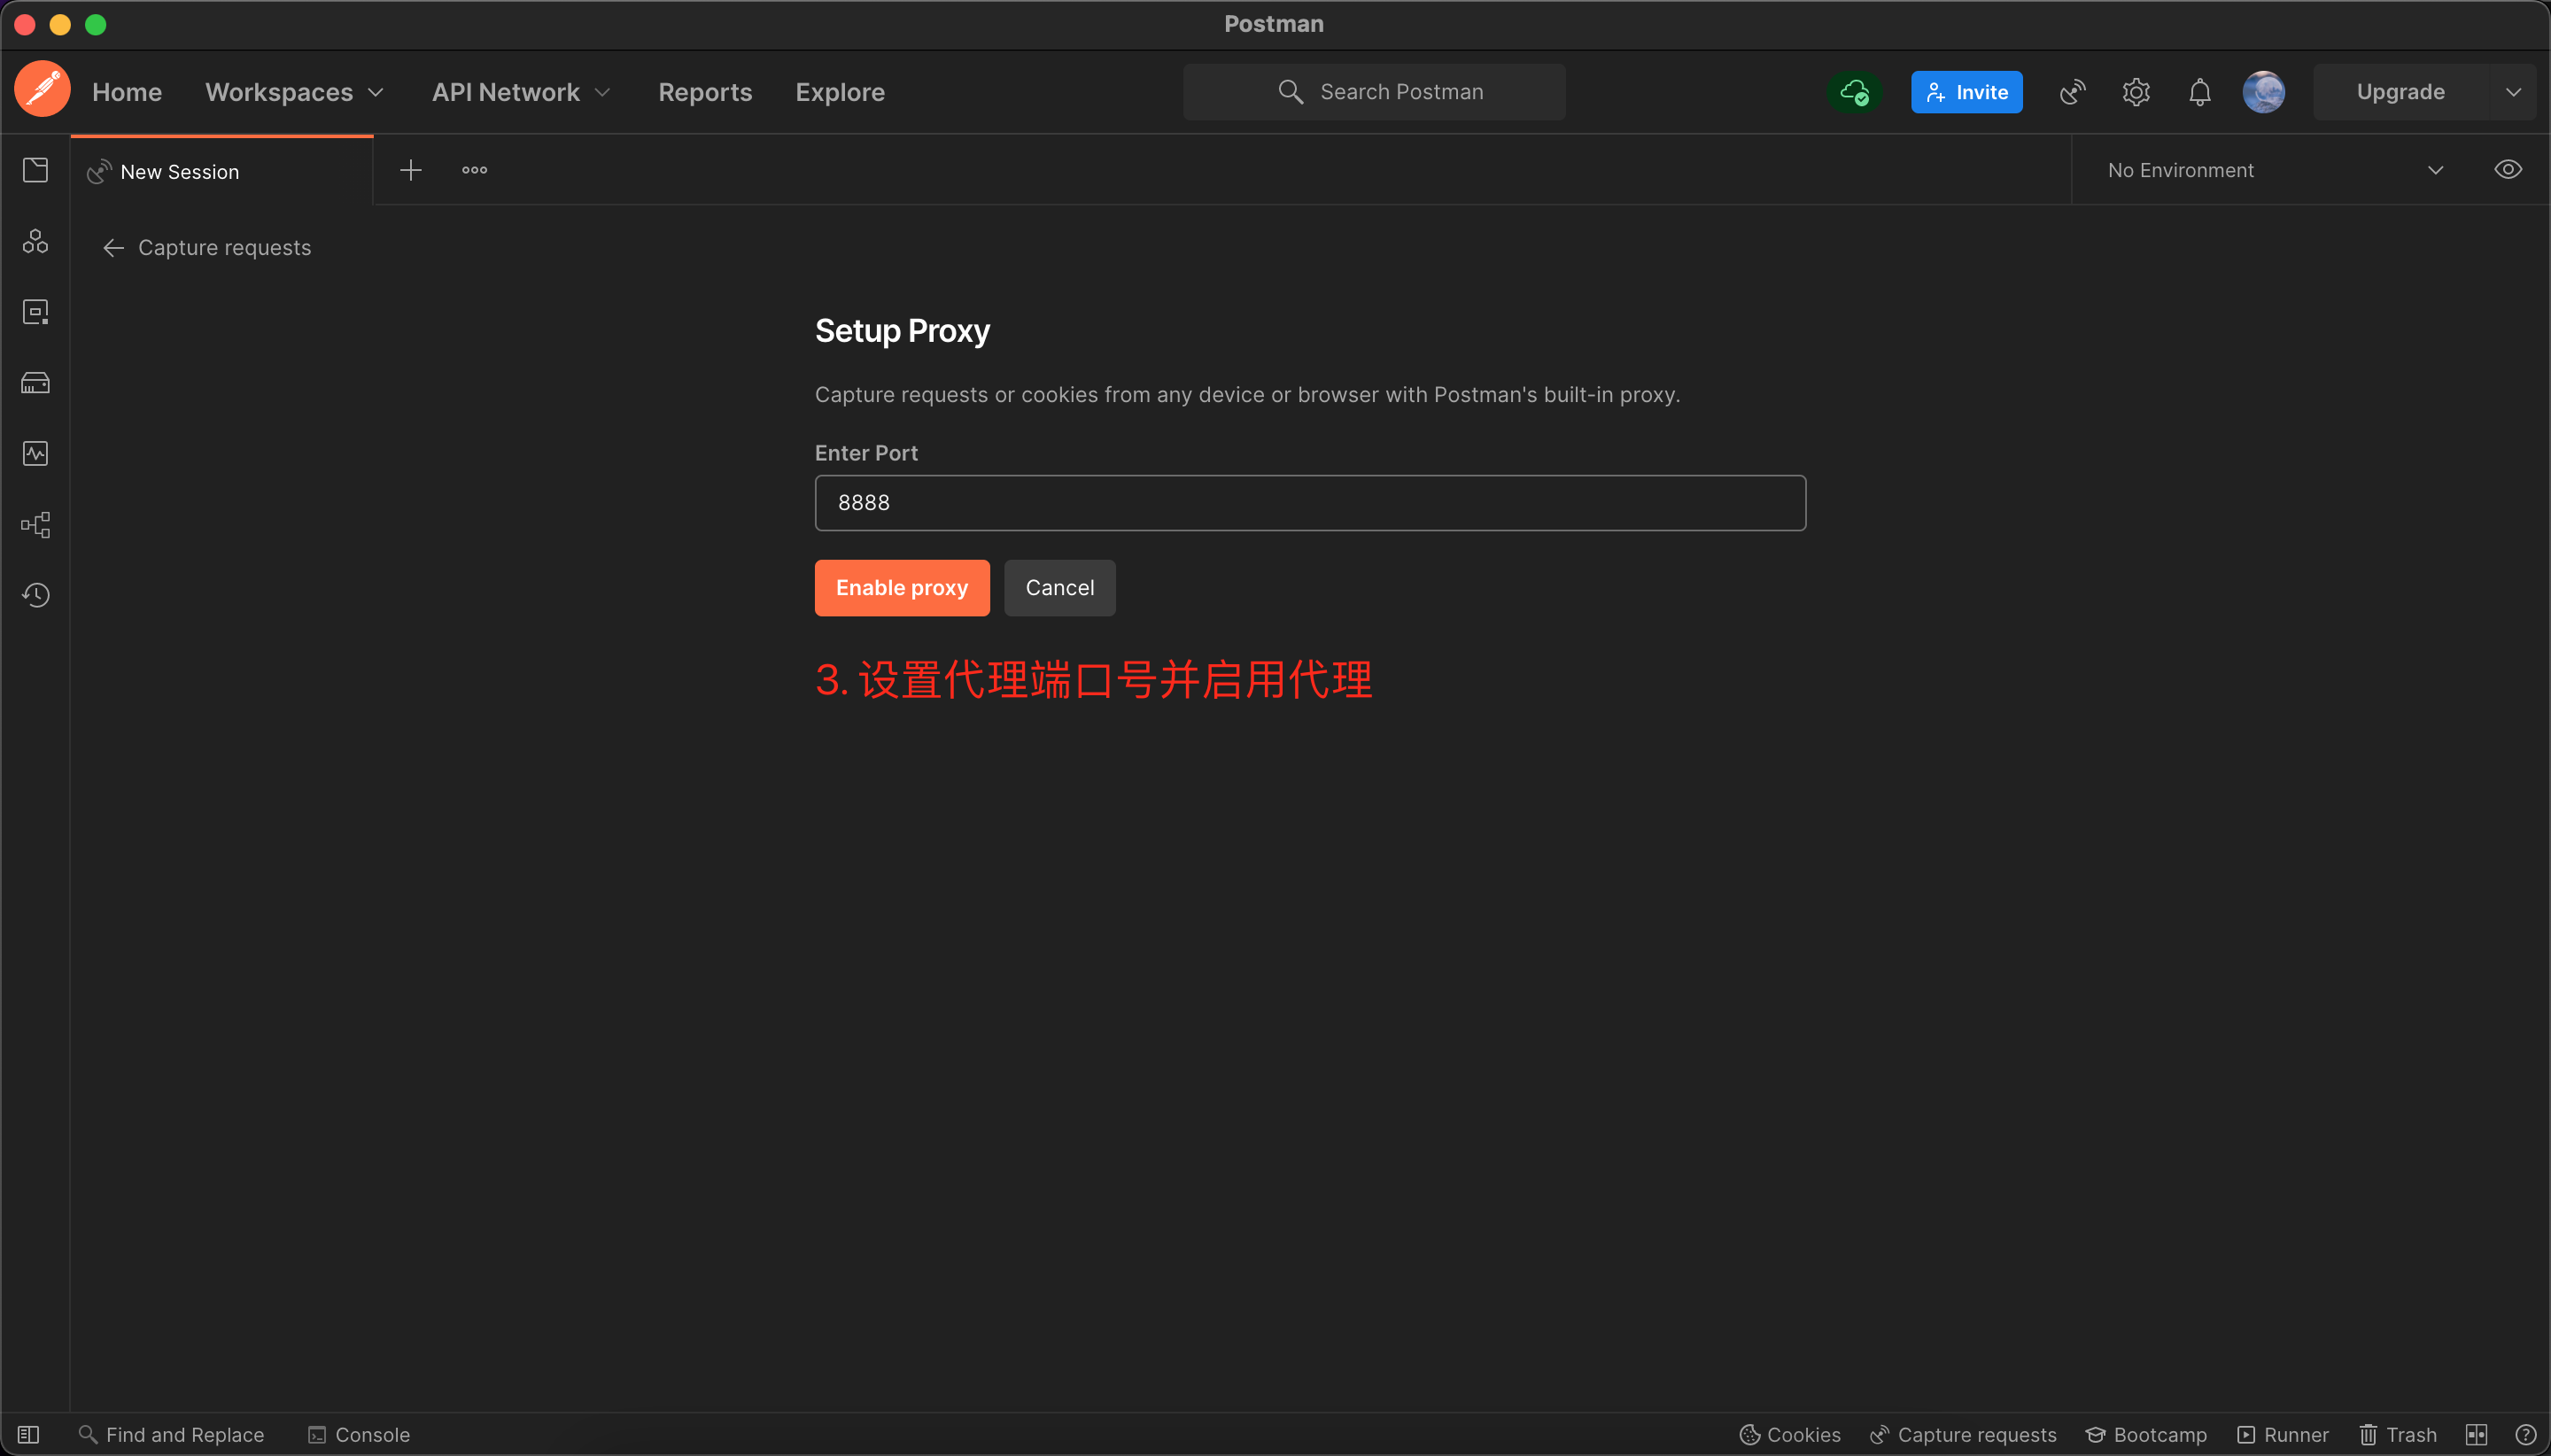The image size is (2551, 1456).
Task: Switch to the Reports menu
Action: pos(704,91)
